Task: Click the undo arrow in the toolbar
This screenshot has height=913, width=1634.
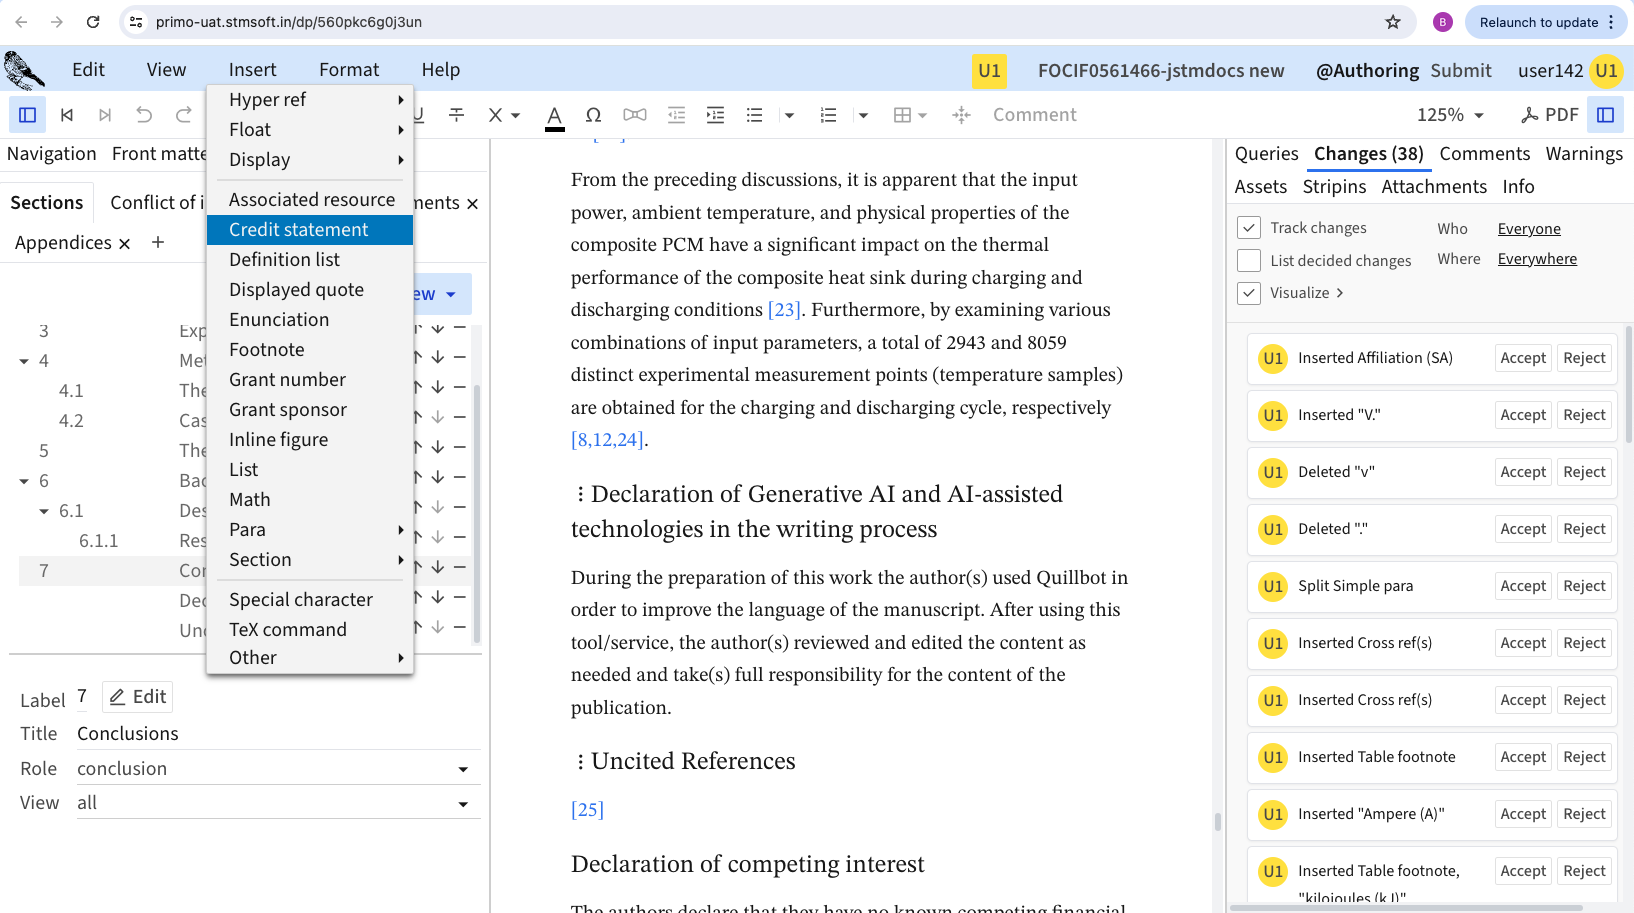Action: (144, 115)
